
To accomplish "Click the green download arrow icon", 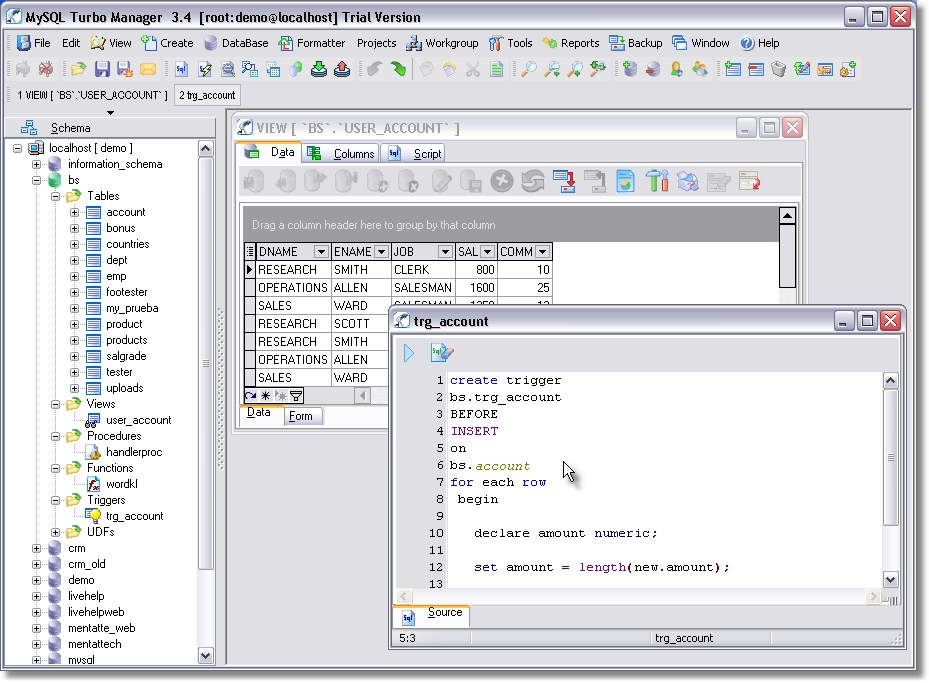I will (319, 69).
